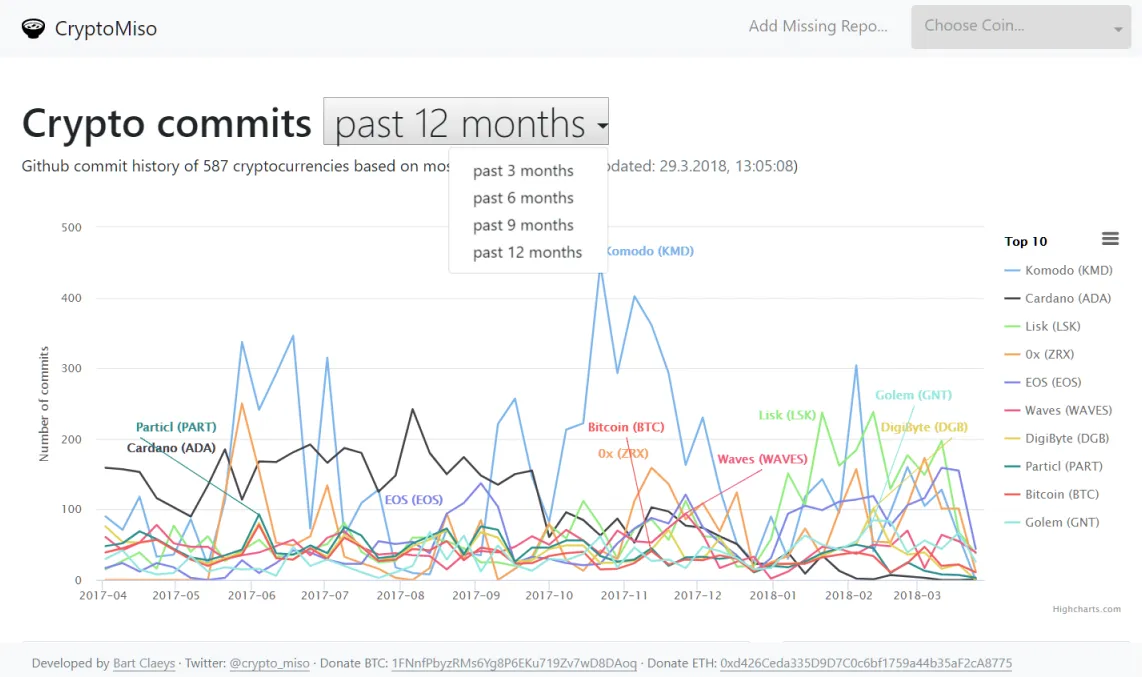Open @crypto_miso Twitter link
Screen dimensions: 1145x677
pyautogui.click(x=269, y=663)
